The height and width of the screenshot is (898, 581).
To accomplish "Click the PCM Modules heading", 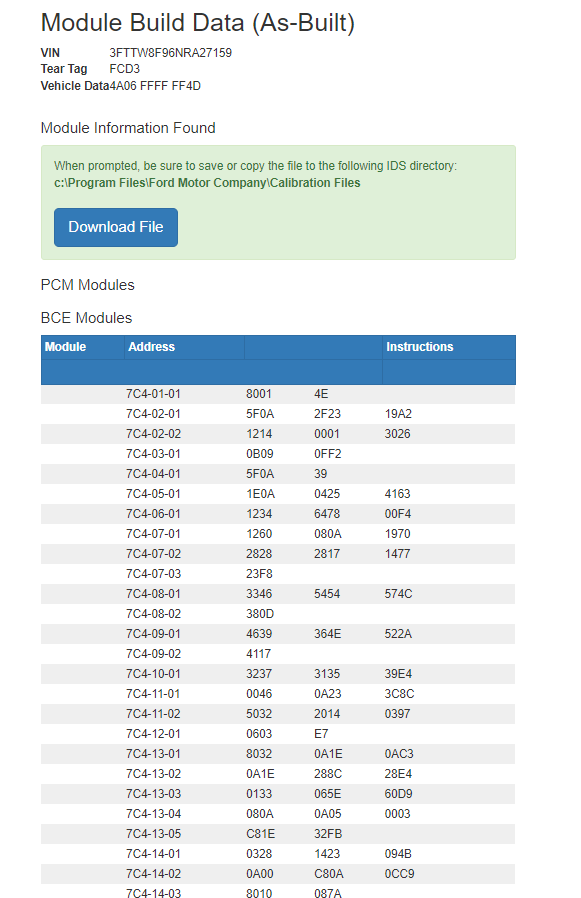I will pos(88,285).
